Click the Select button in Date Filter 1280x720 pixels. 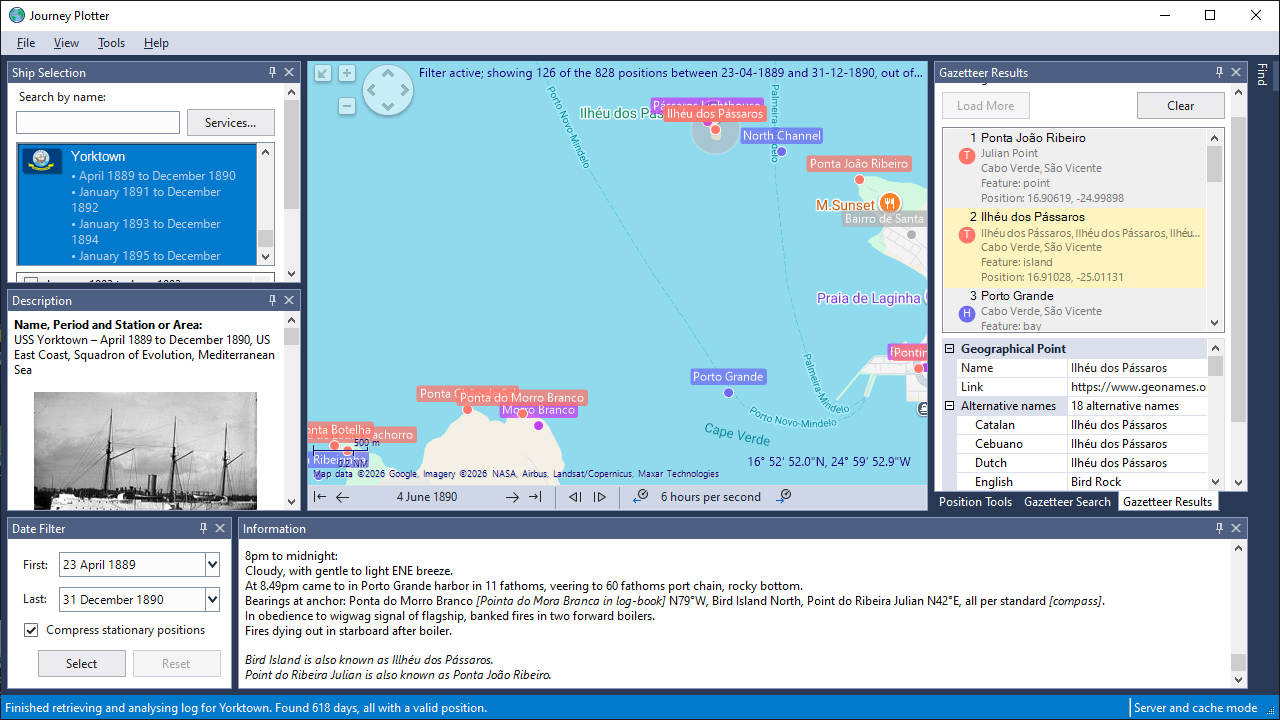coord(82,664)
